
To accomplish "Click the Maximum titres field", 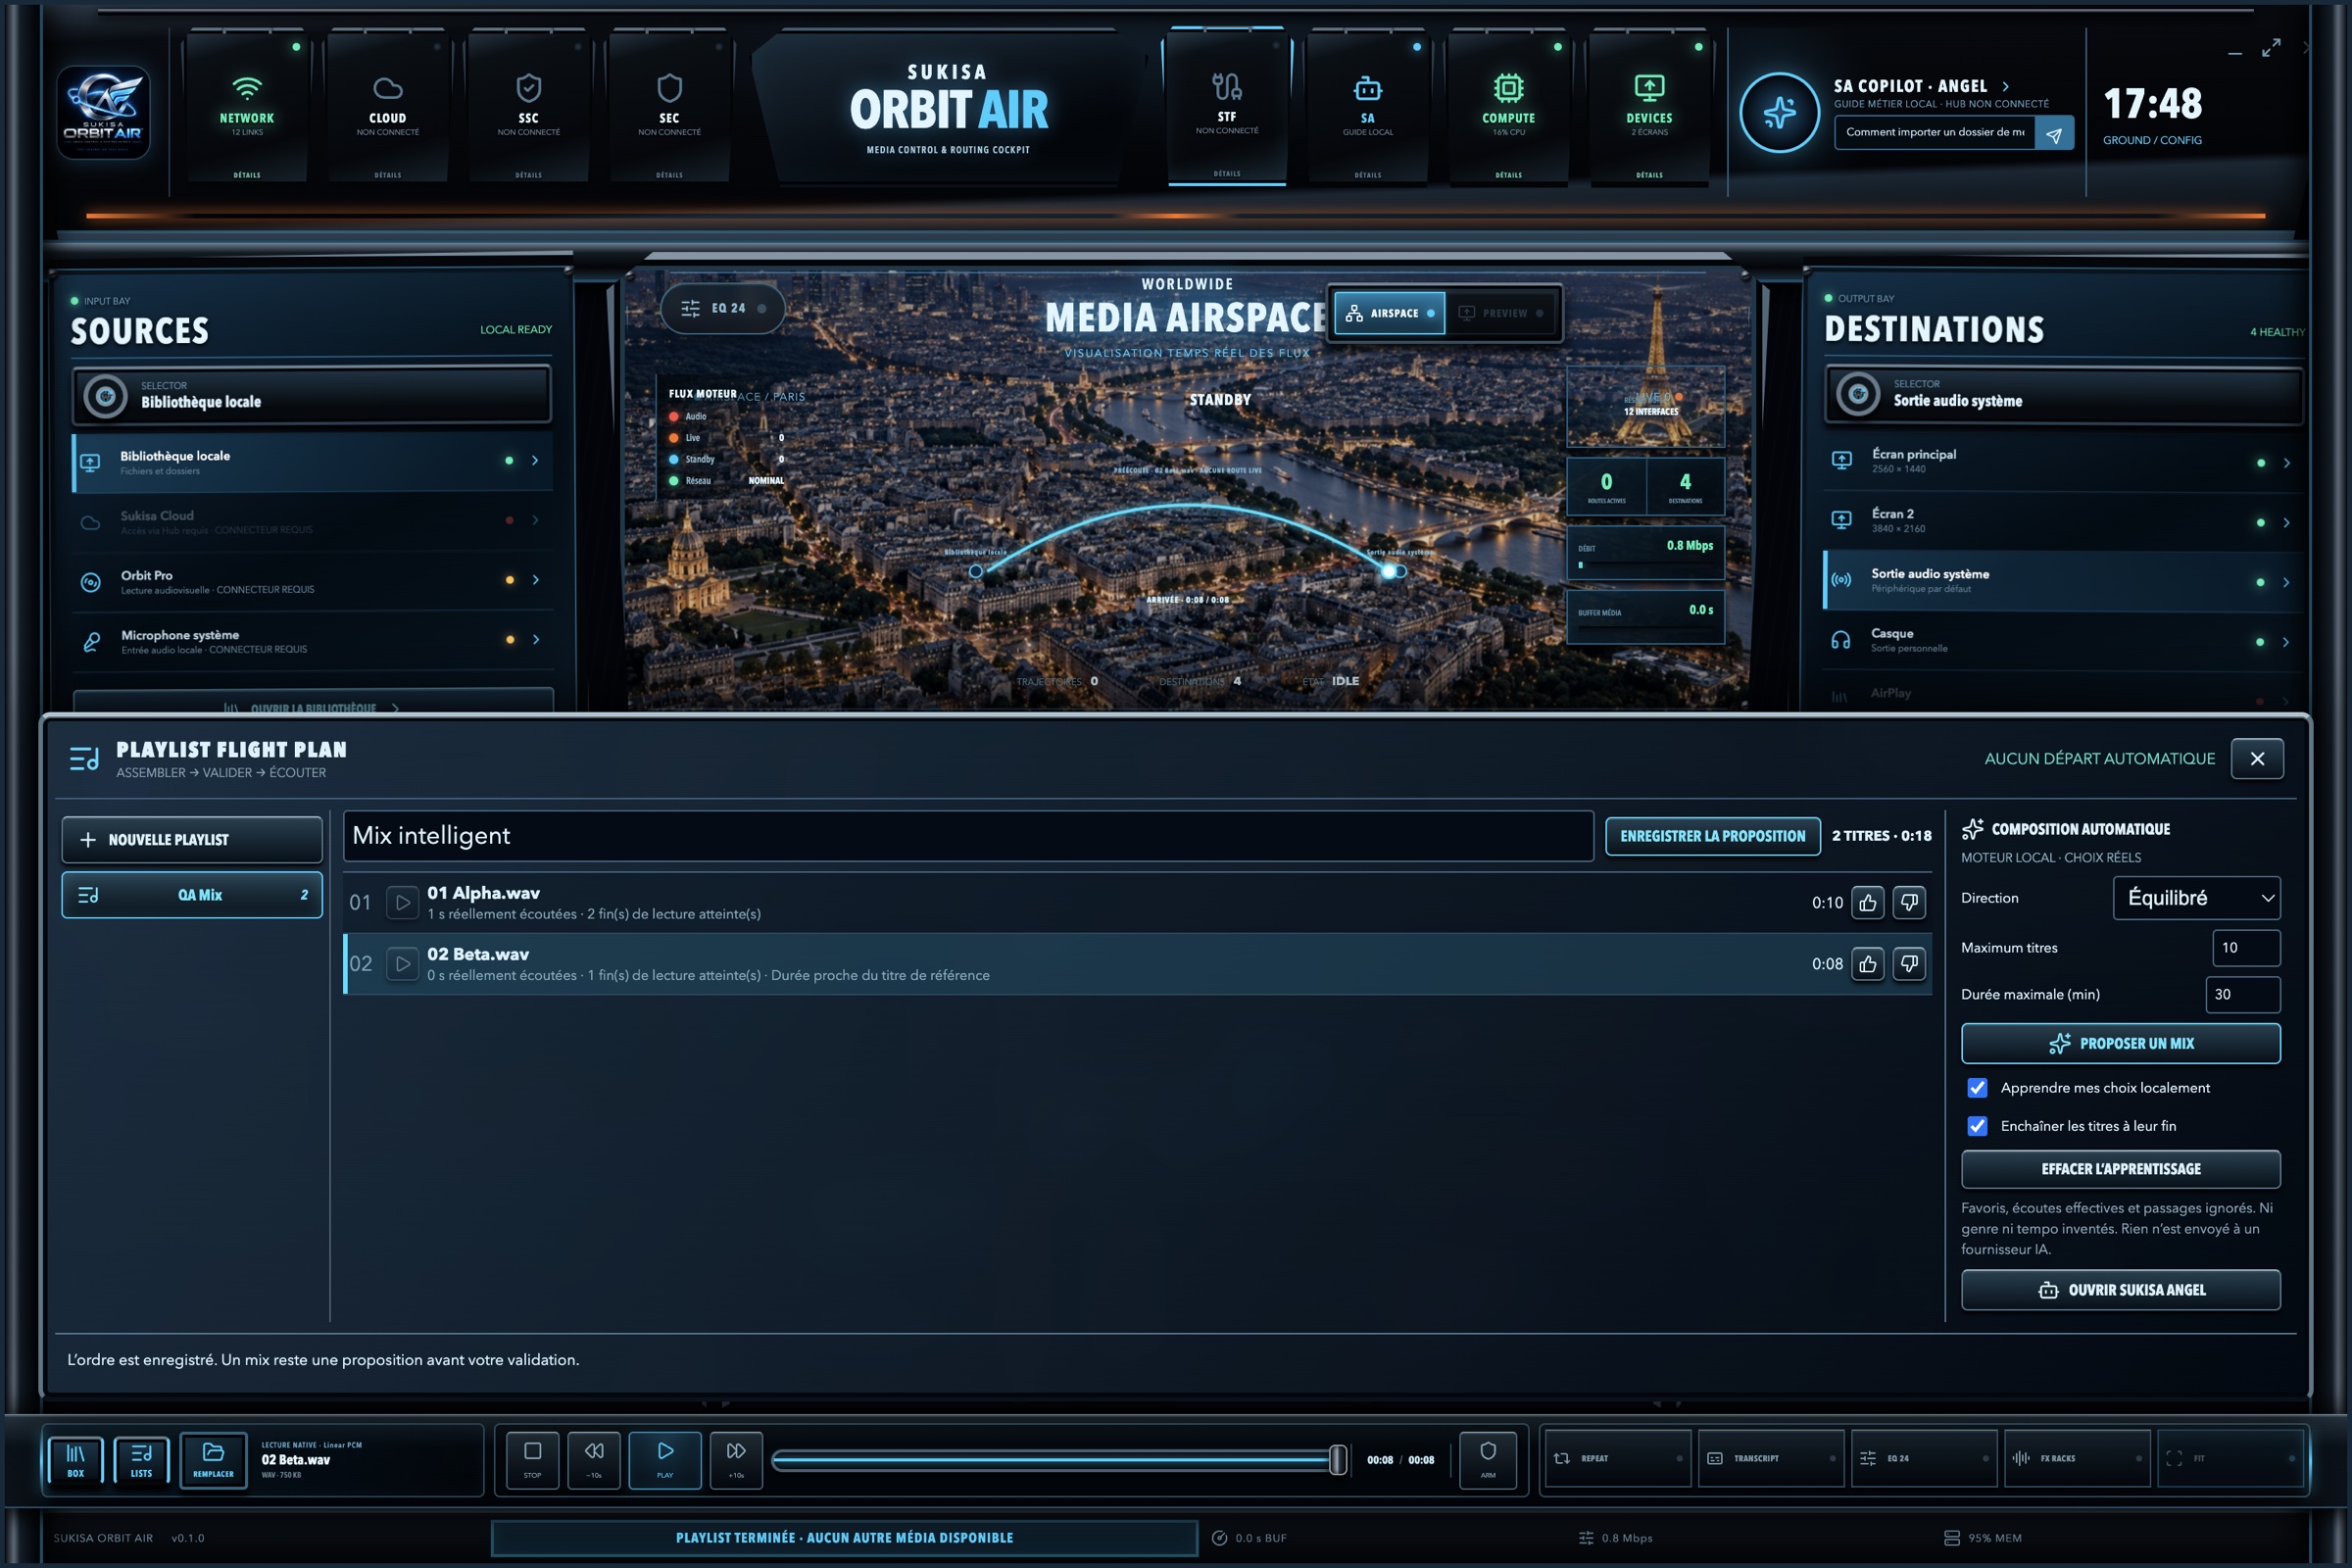I will tap(2246, 948).
